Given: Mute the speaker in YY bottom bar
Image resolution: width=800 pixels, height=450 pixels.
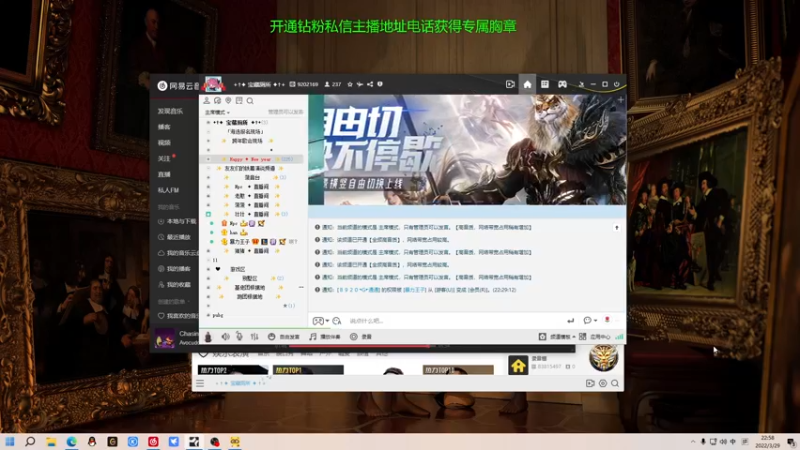Looking at the screenshot, I should 226,336.
